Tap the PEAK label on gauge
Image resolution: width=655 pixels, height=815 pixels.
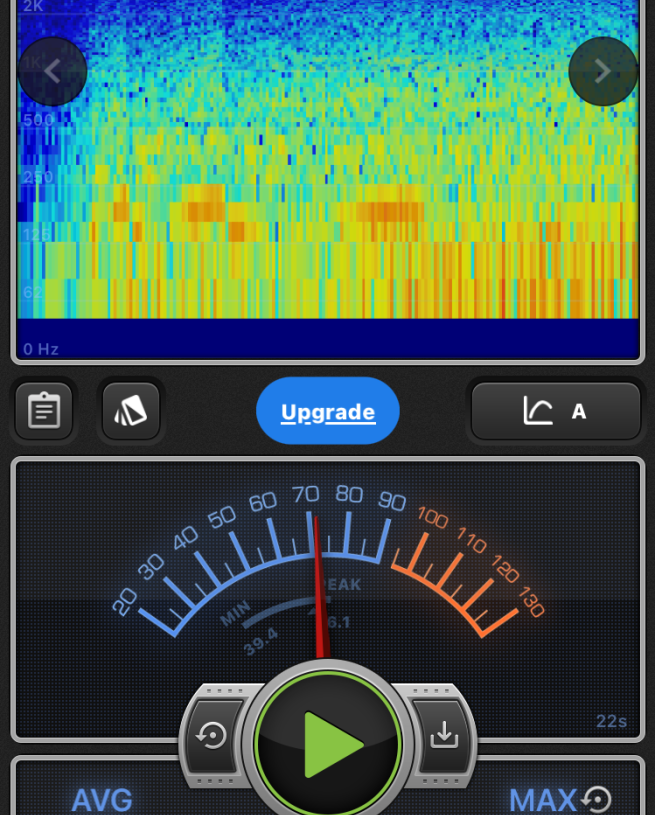(340, 585)
